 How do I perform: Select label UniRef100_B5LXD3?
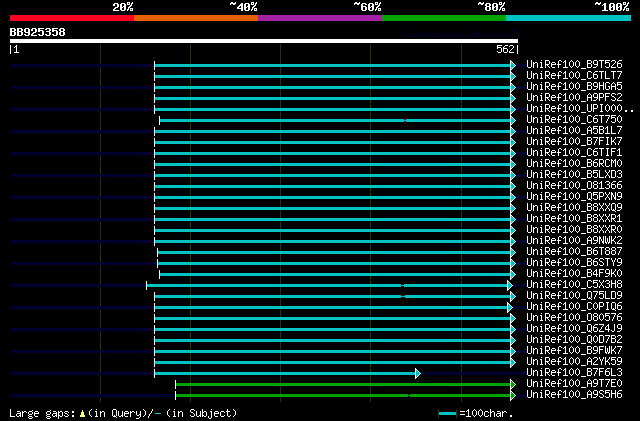(x=574, y=175)
